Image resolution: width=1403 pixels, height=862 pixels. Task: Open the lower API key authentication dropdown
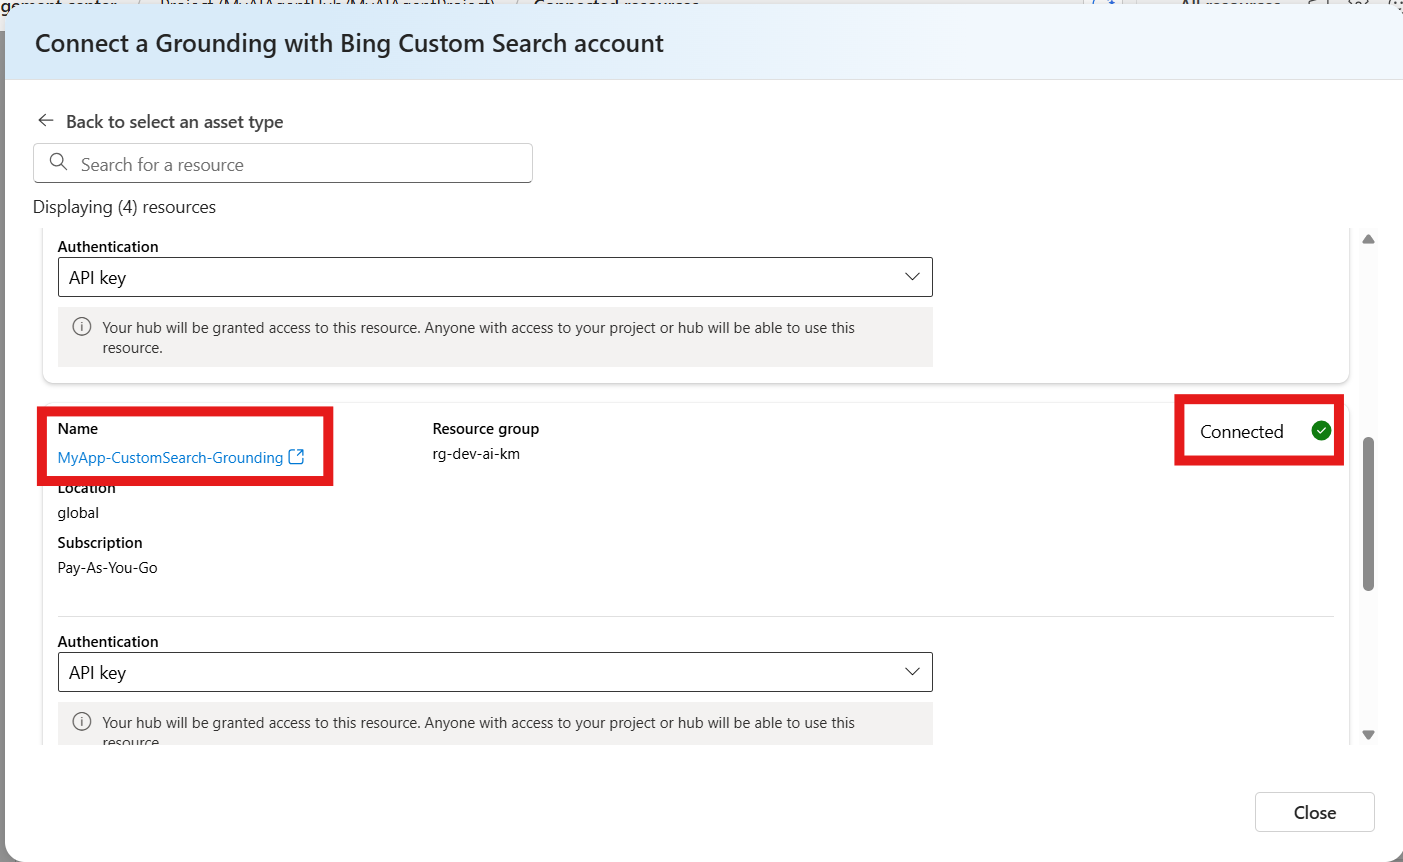pos(911,672)
